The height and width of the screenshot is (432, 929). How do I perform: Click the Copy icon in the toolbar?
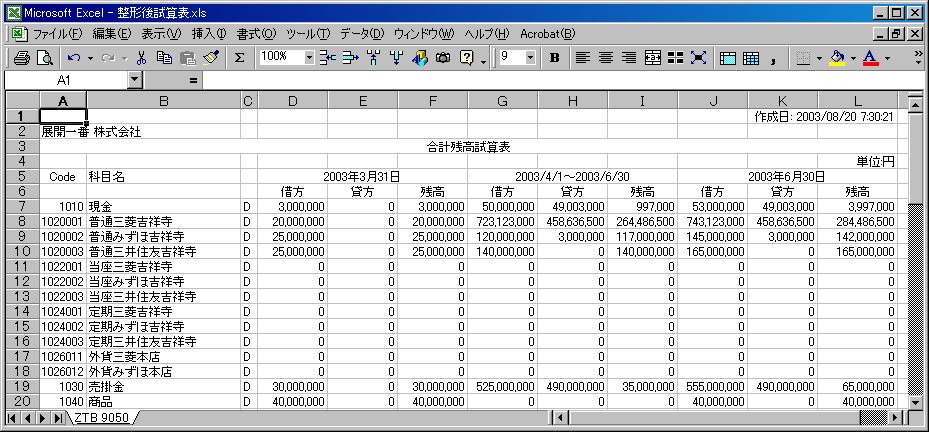163,57
